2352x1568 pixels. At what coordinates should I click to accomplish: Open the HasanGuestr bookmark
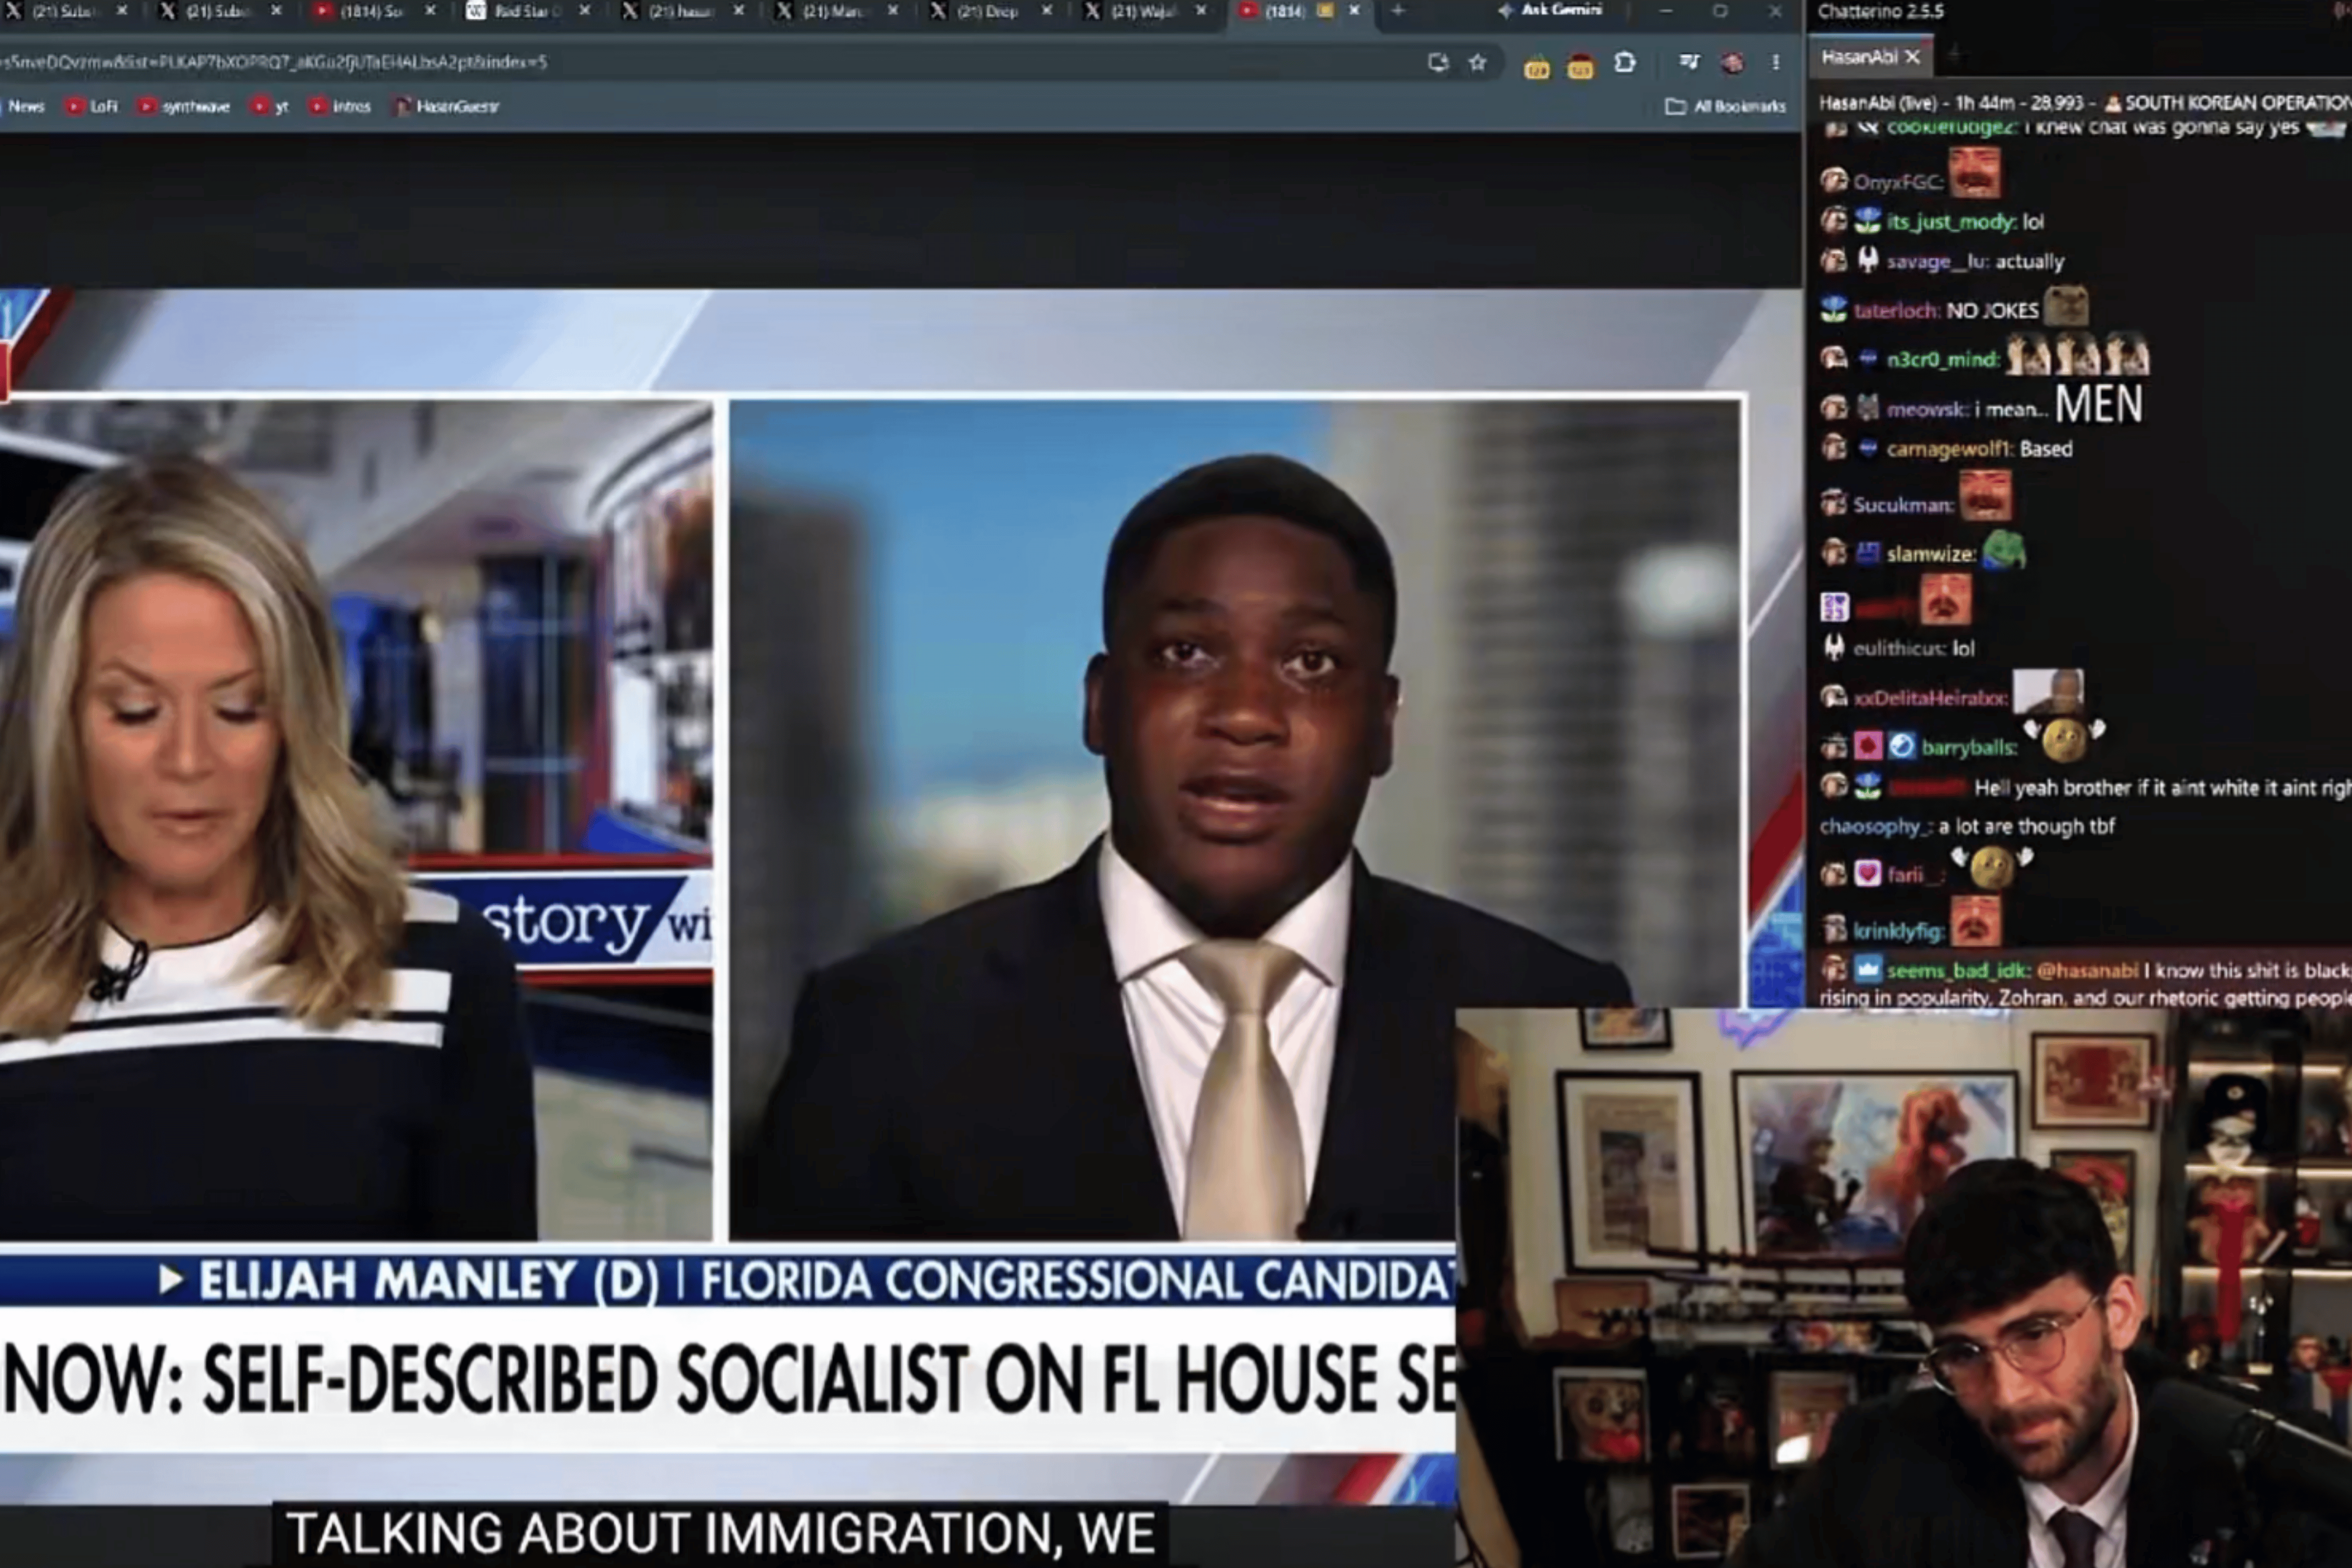click(447, 106)
